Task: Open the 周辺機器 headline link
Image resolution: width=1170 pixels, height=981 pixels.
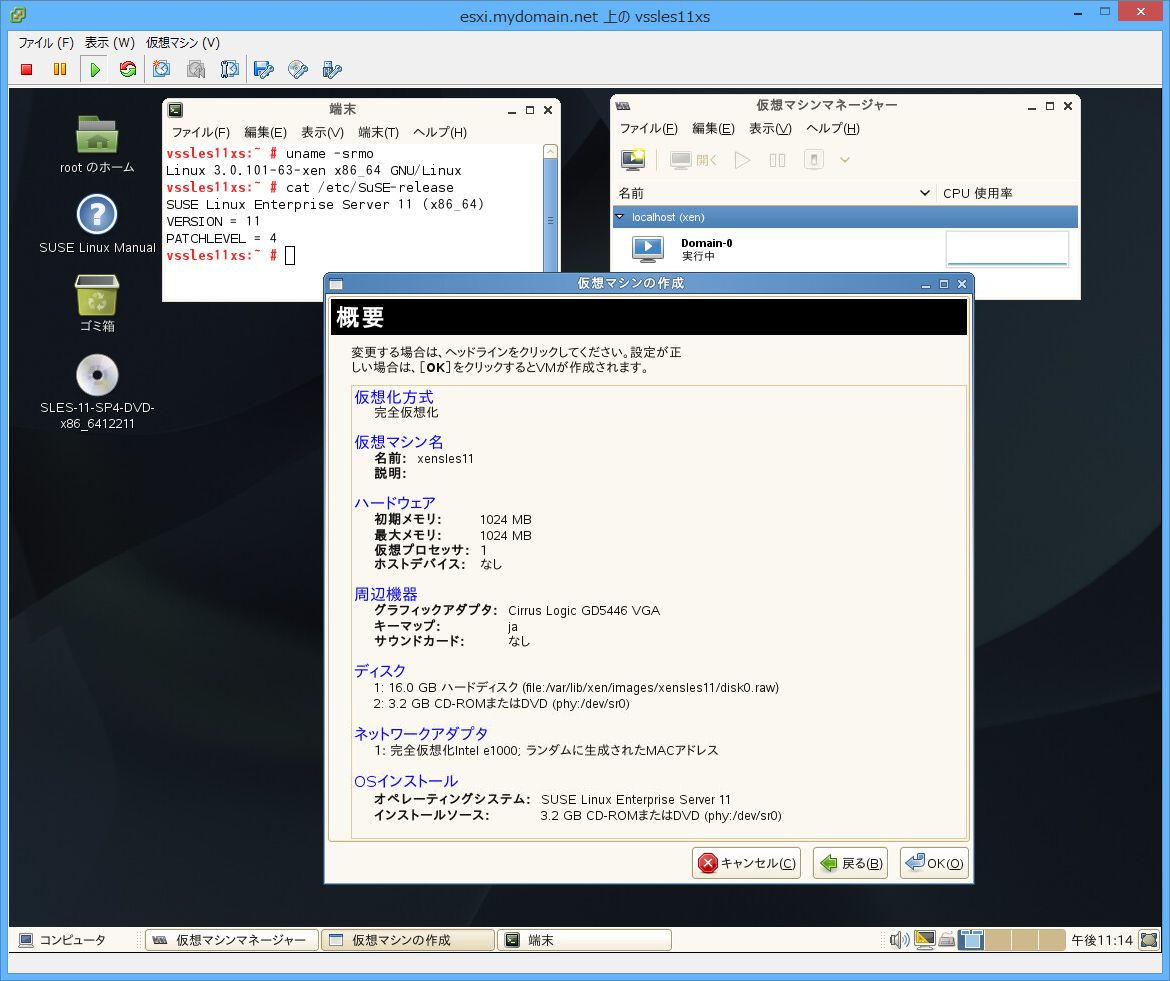Action: click(386, 594)
